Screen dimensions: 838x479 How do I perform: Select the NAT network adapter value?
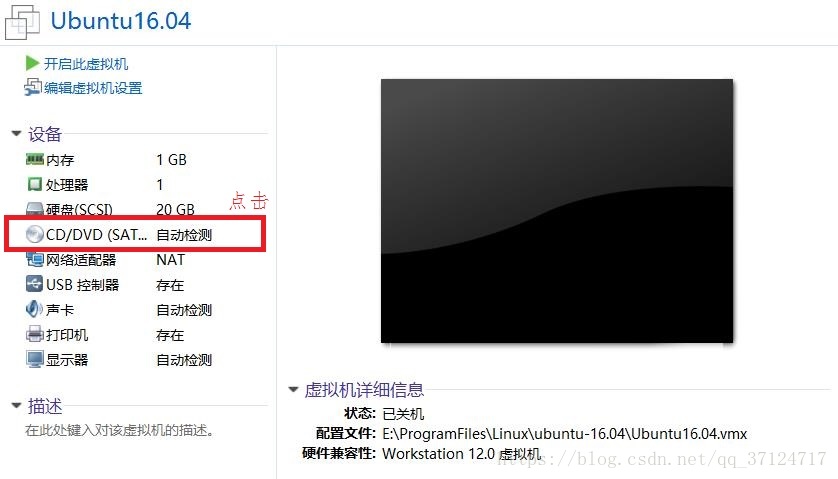point(170,260)
